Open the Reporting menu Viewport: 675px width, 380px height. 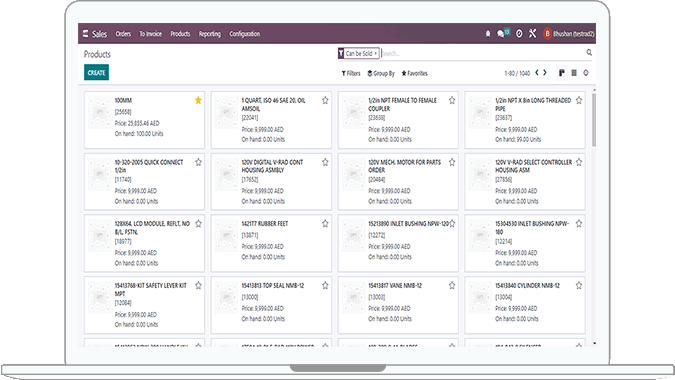tap(210, 34)
